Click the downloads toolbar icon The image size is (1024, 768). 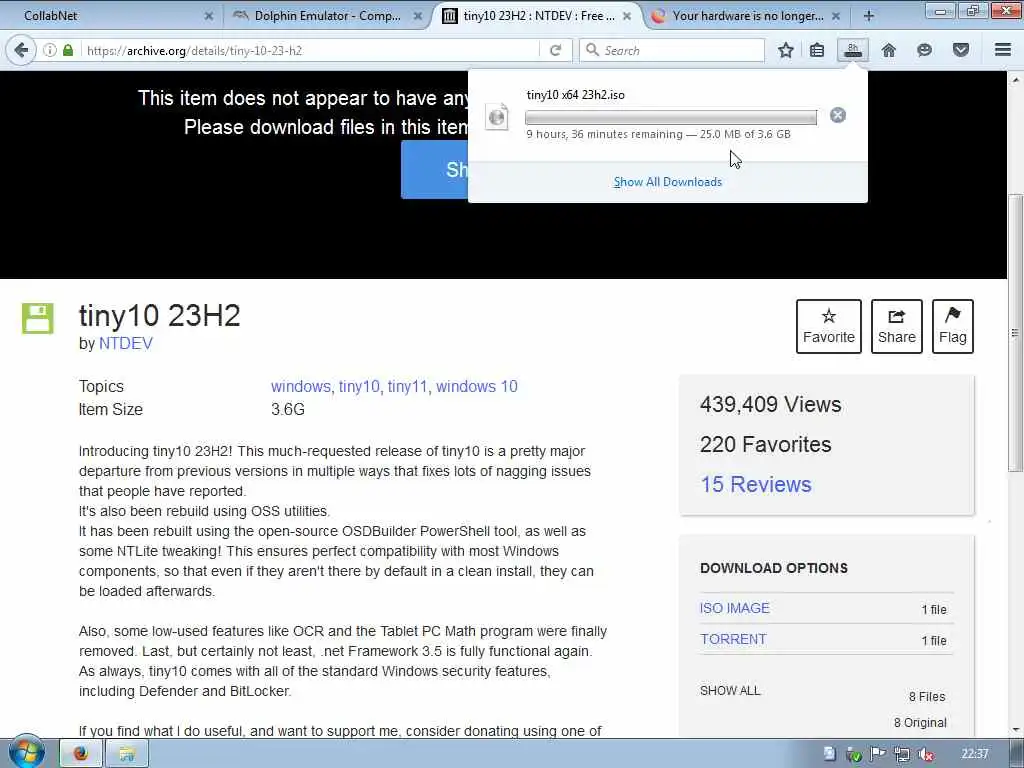[x=853, y=50]
